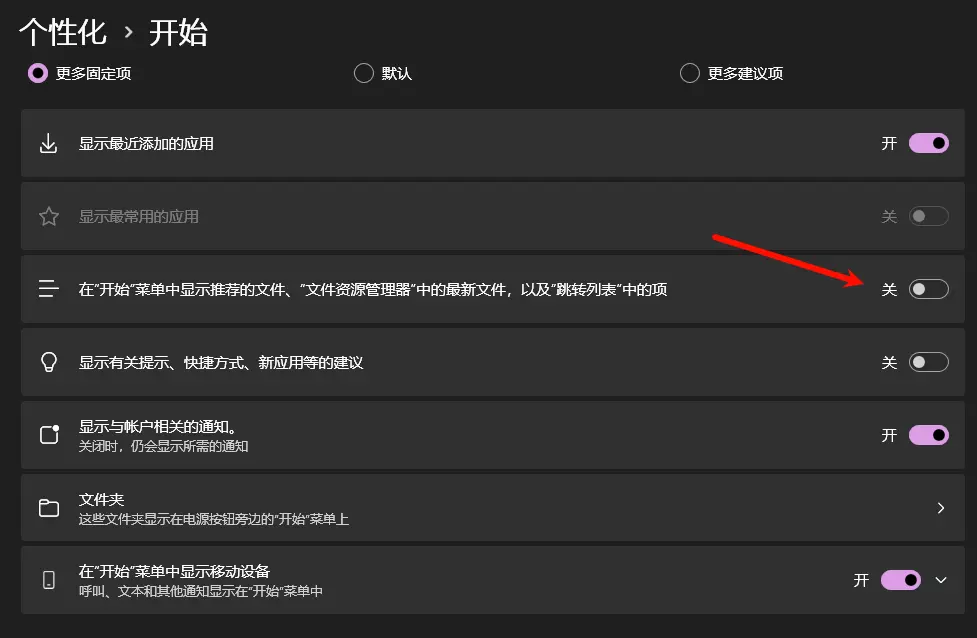
Task: Click the notification icon beside 显示与帐户相关的通知
Action: pos(48,435)
